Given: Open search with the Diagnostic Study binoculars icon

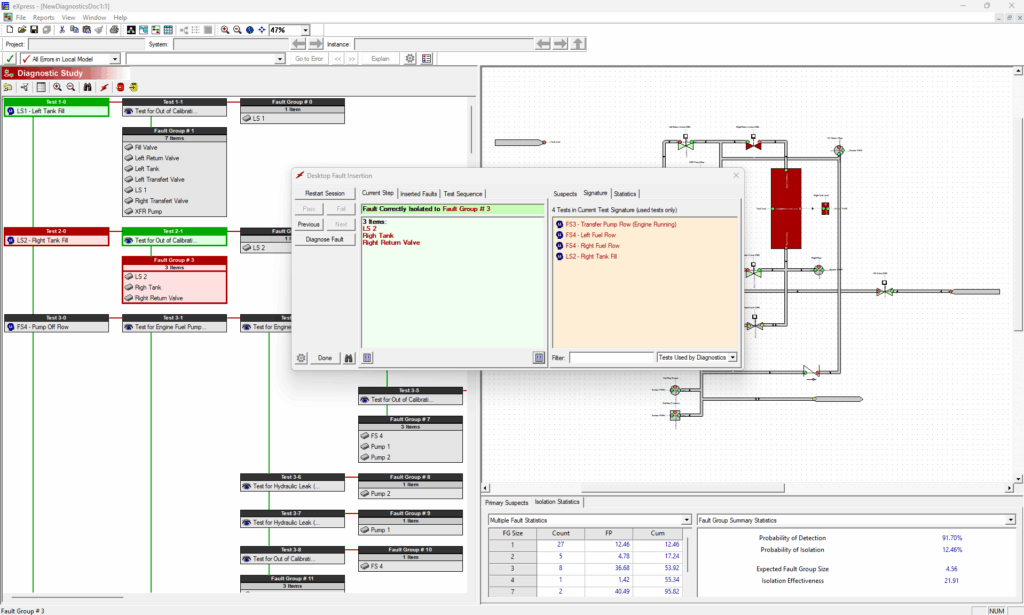Looking at the screenshot, I should point(88,87).
